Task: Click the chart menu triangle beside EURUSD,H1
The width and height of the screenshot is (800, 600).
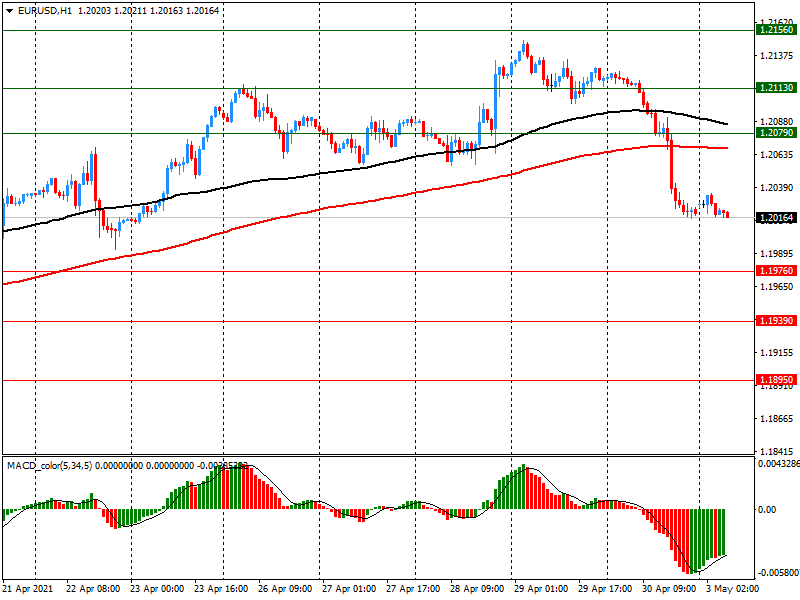Action: (9, 11)
